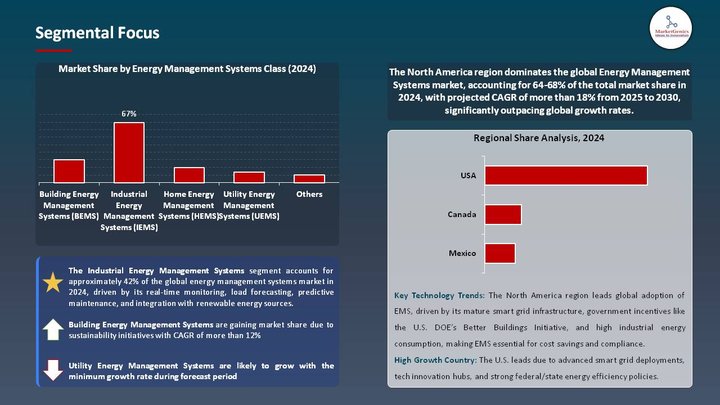Click the Canada bar in regional chart
The image size is (720, 405).
point(502,214)
